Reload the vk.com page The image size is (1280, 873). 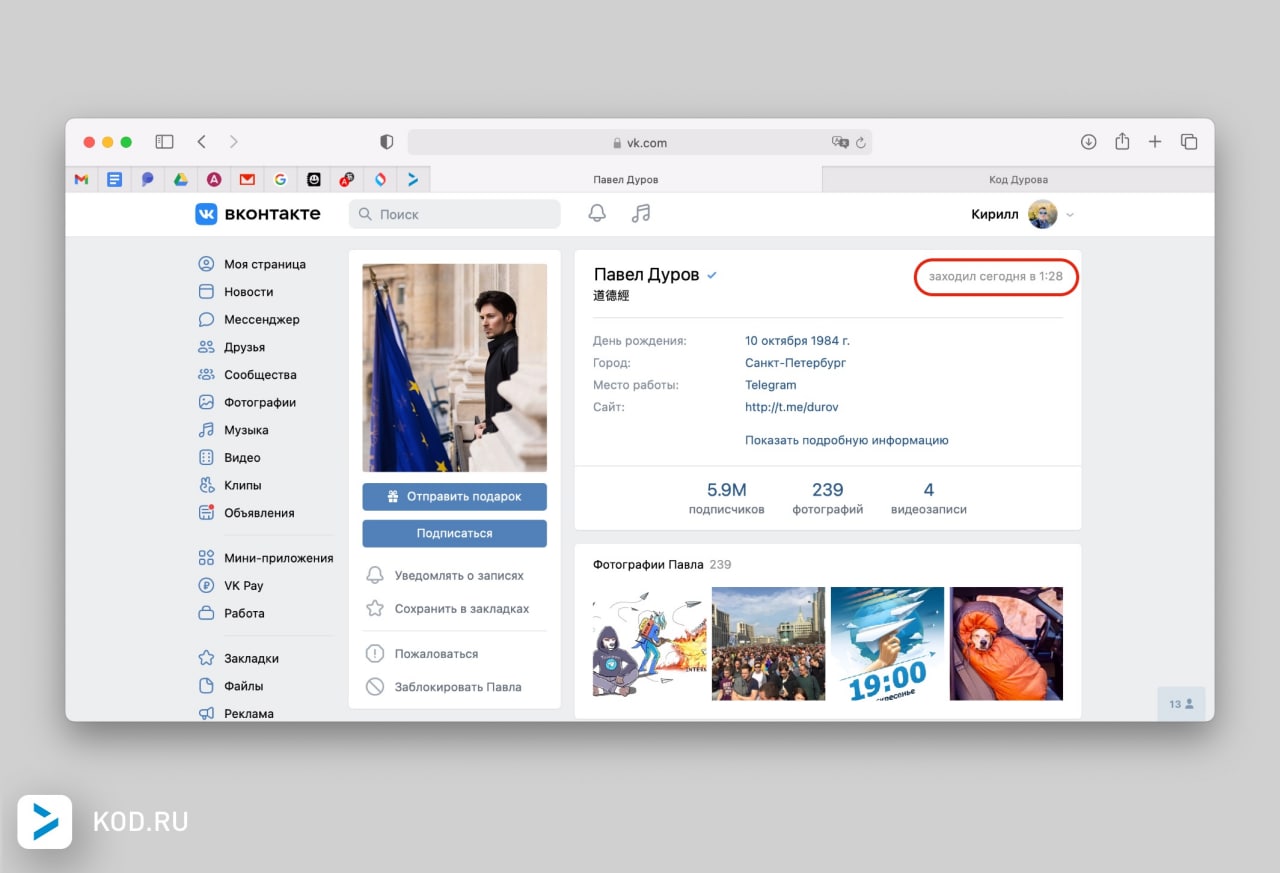(x=860, y=142)
